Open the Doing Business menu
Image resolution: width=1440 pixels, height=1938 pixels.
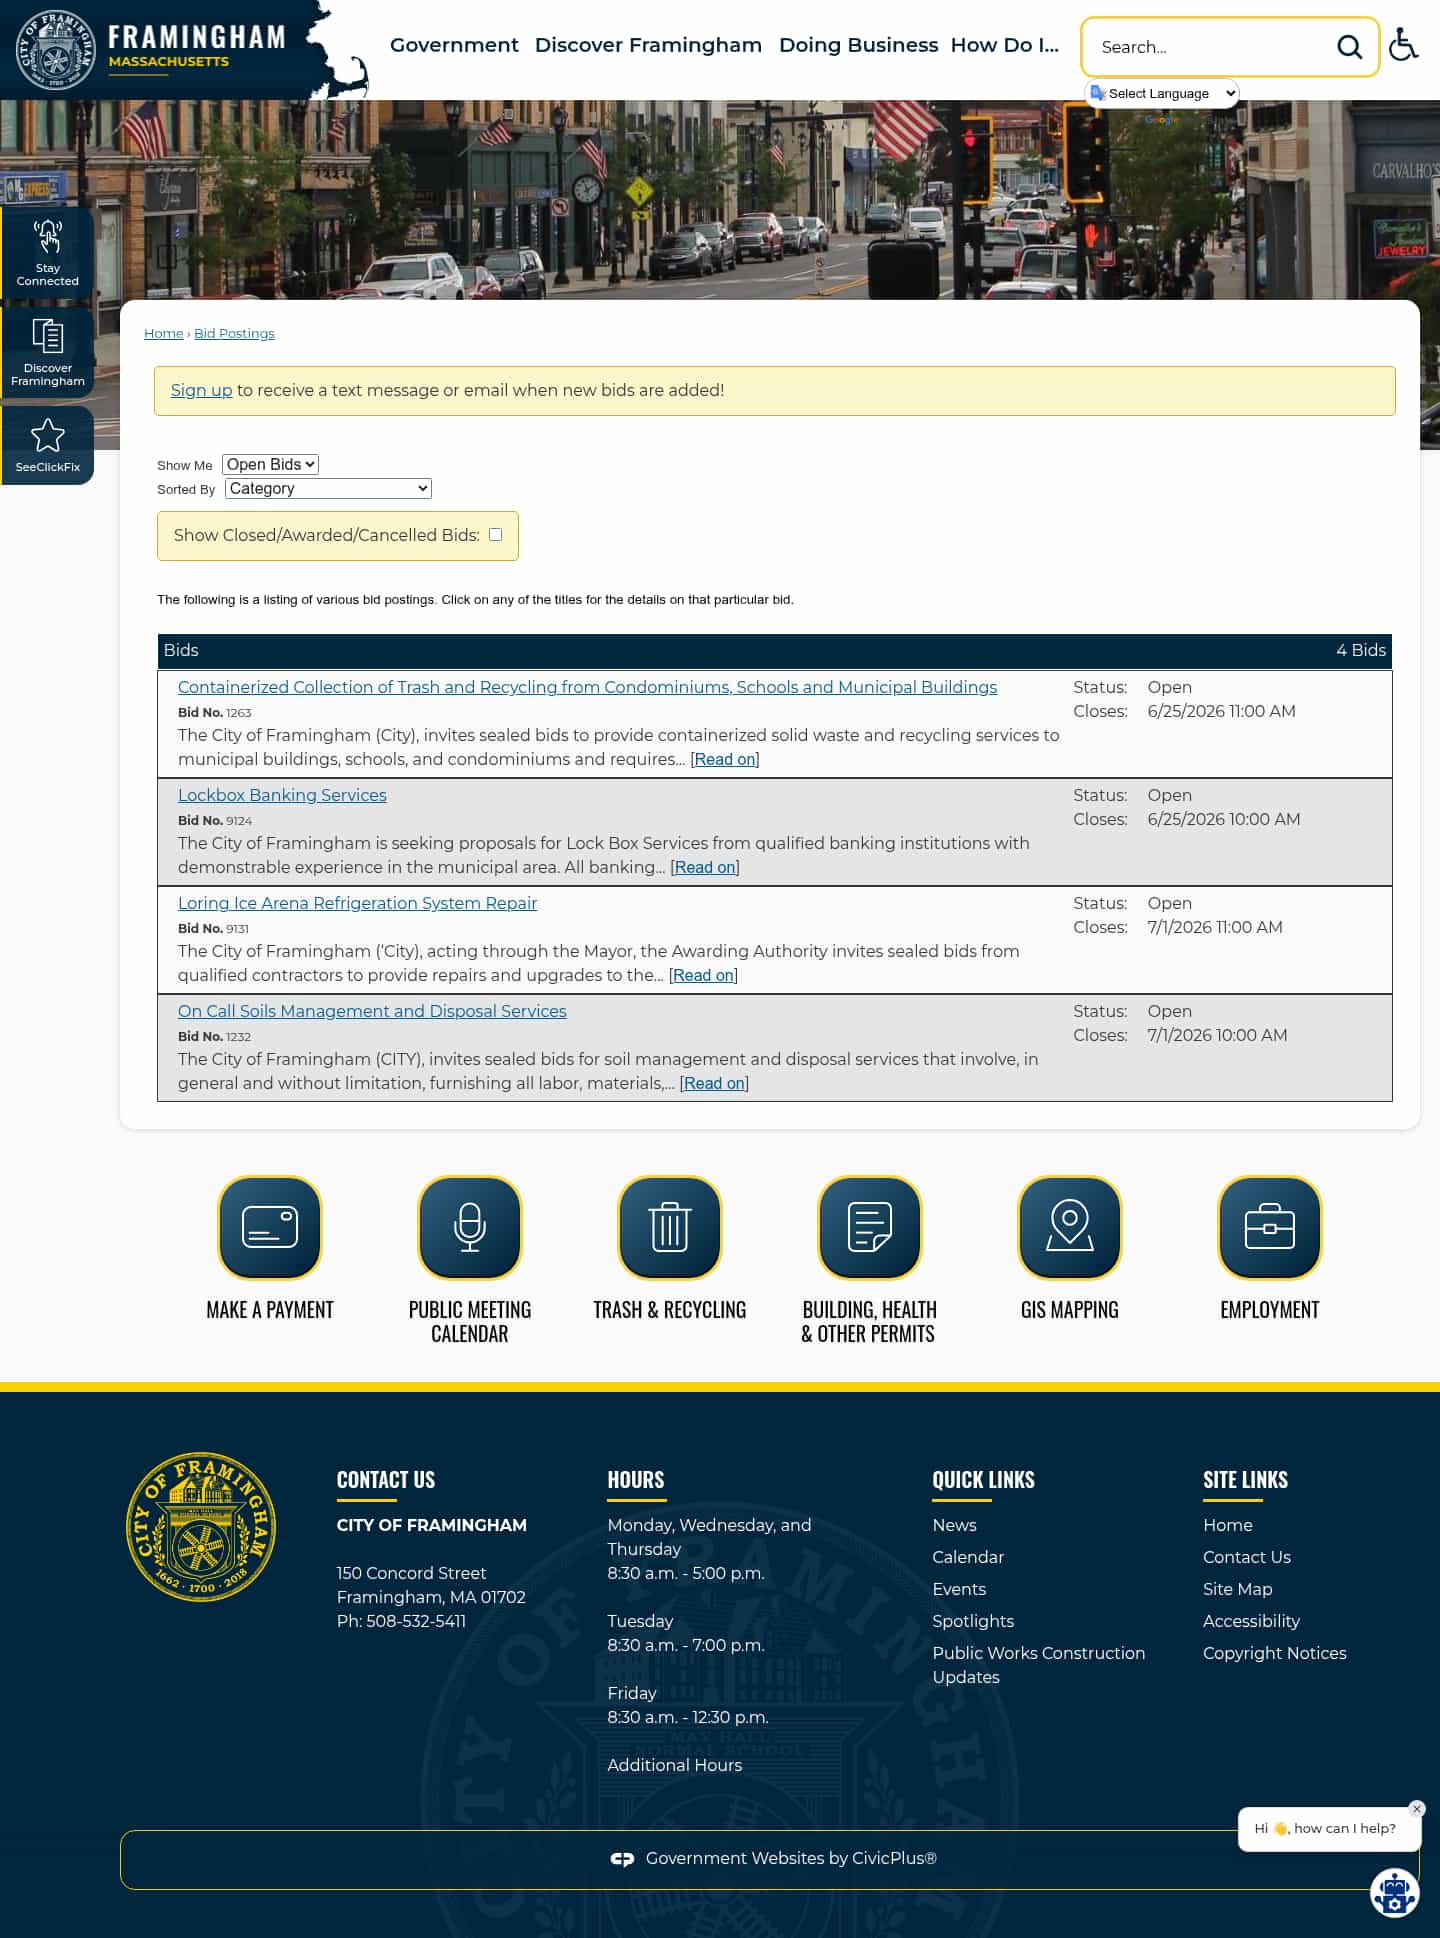click(858, 45)
